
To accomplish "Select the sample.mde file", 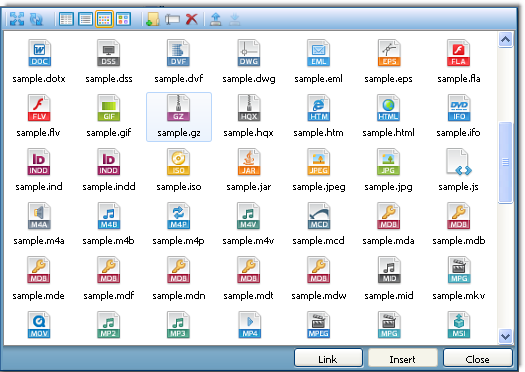I will [x=39, y=279].
